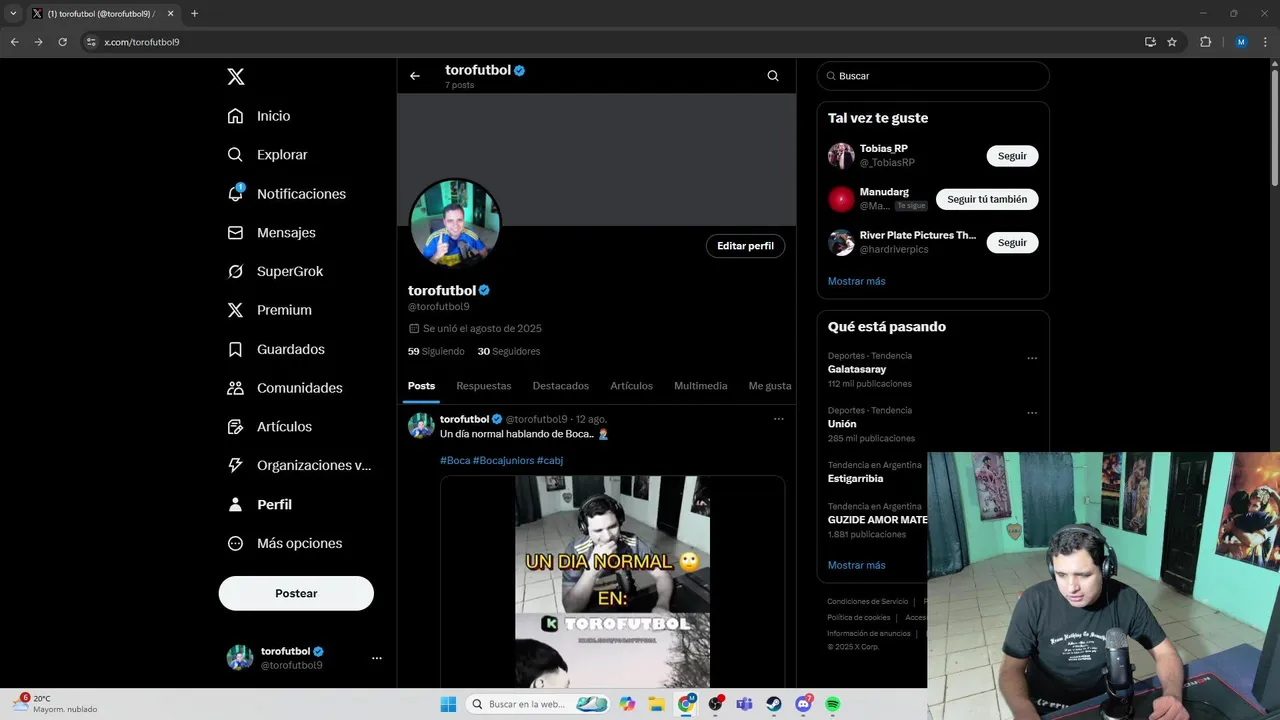This screenshot has height=720, width=1280.
Task: Click the #Bocajuniors hashtag
Action: pyautogui.click(x=503, y=460)
